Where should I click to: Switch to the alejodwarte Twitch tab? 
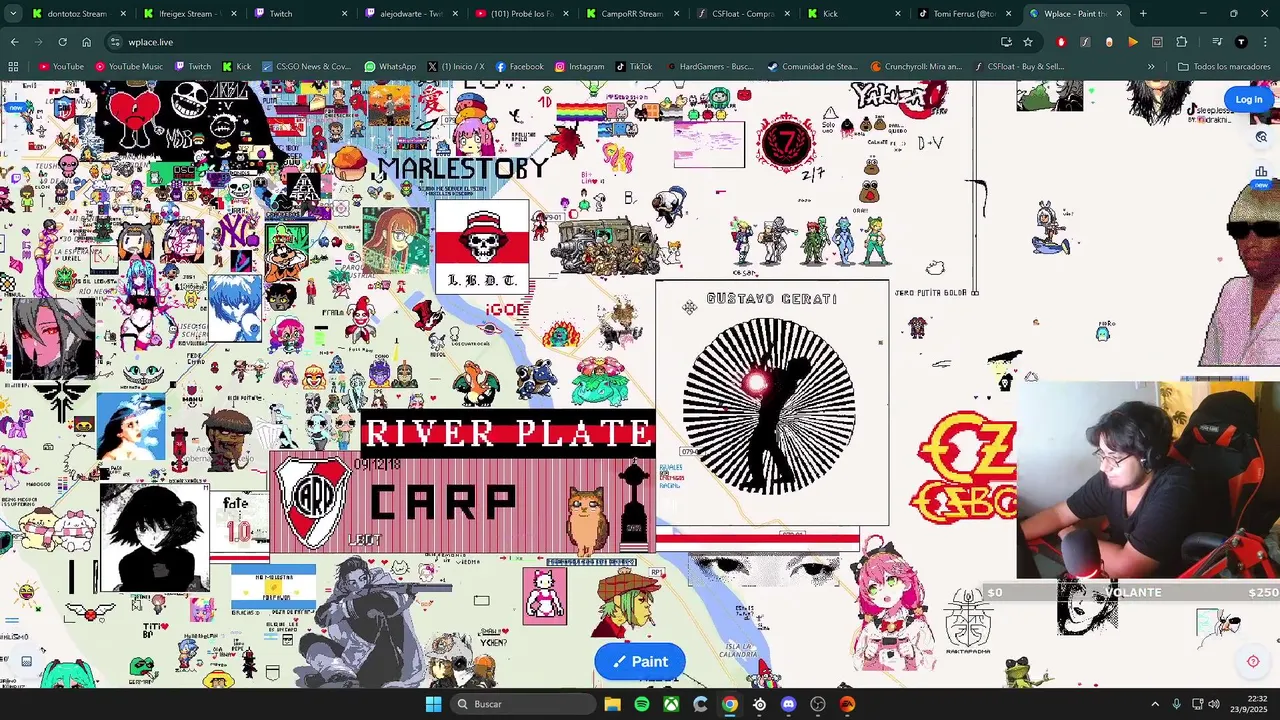click(411, 14)
